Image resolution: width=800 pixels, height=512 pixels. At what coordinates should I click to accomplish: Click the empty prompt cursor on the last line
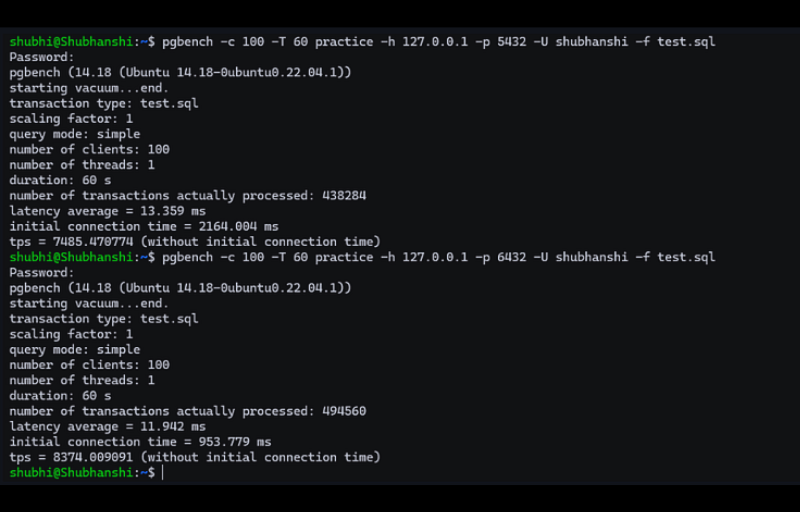162,473
